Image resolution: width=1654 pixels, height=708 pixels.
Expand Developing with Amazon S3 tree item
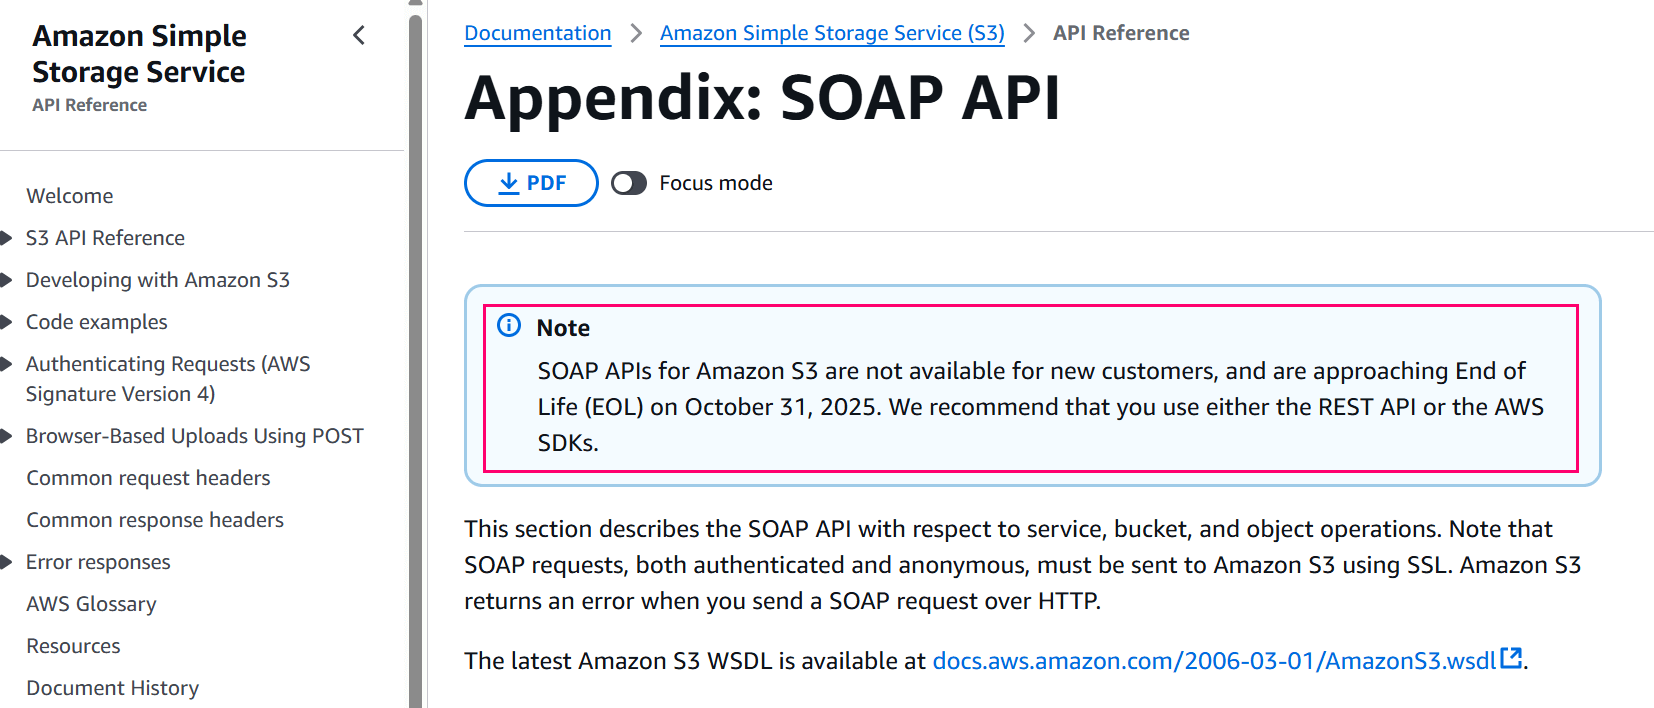[6, 280]
